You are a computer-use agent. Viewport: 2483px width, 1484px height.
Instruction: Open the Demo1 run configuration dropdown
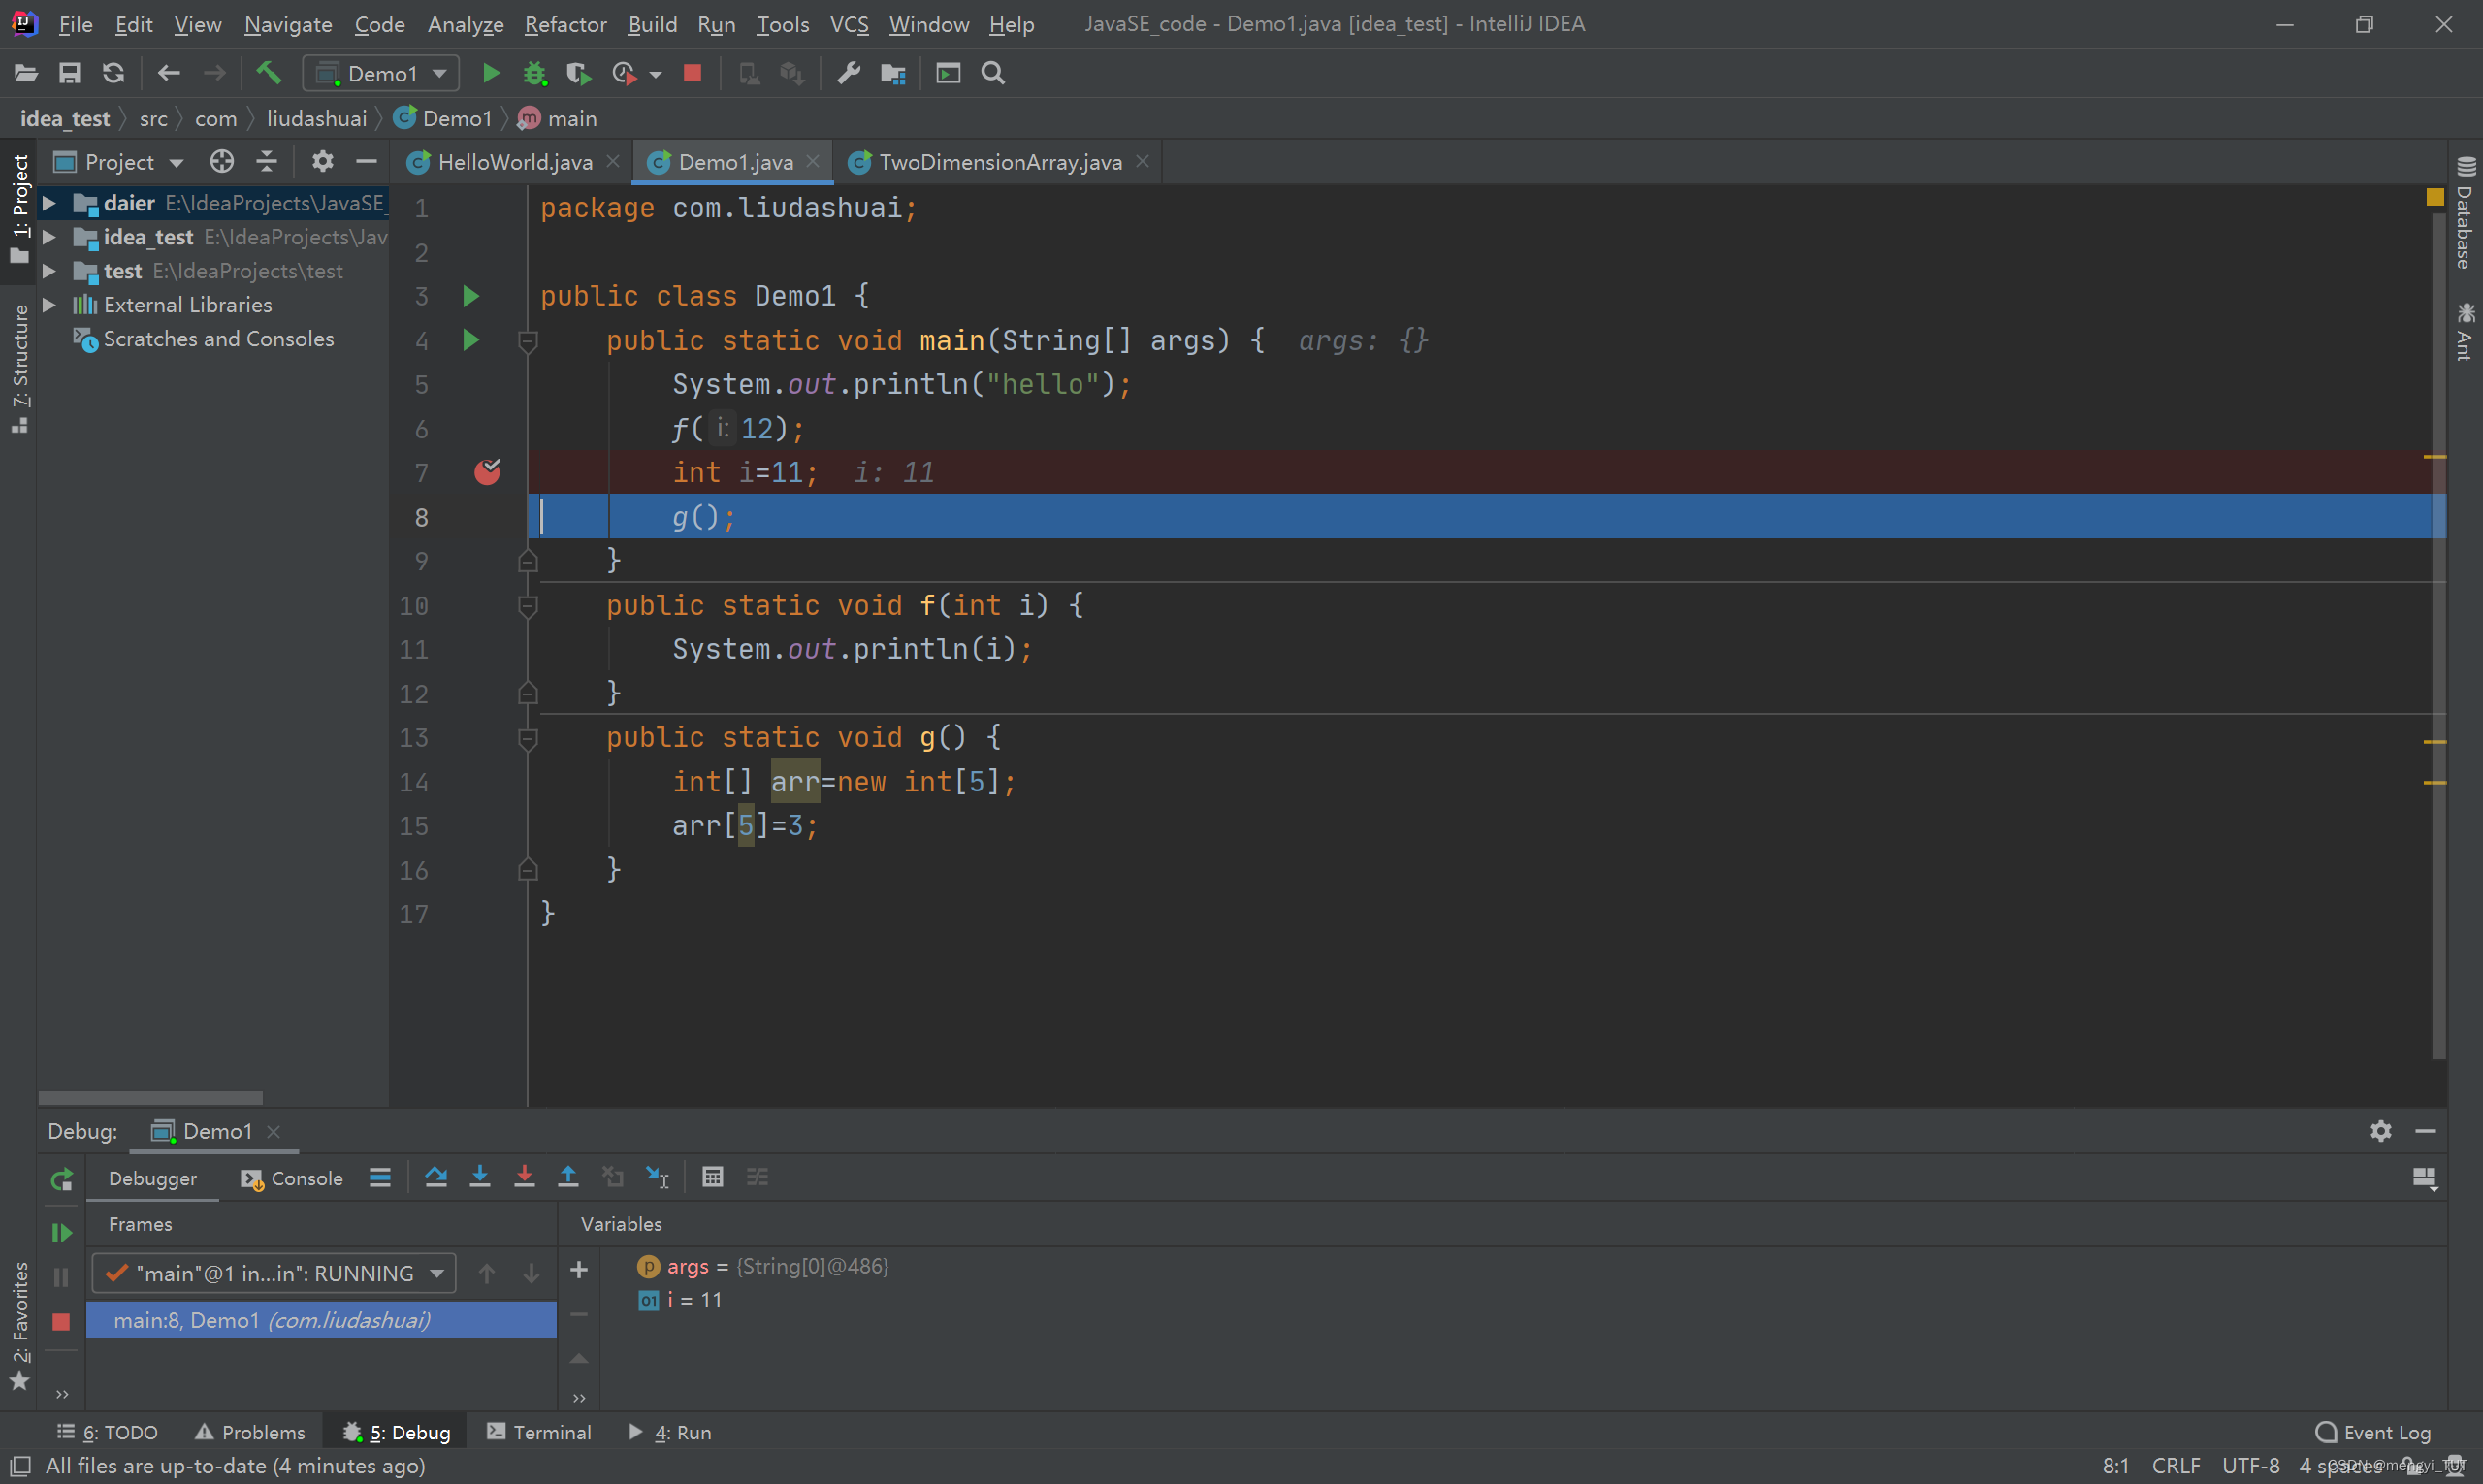[x=381, y=73]
